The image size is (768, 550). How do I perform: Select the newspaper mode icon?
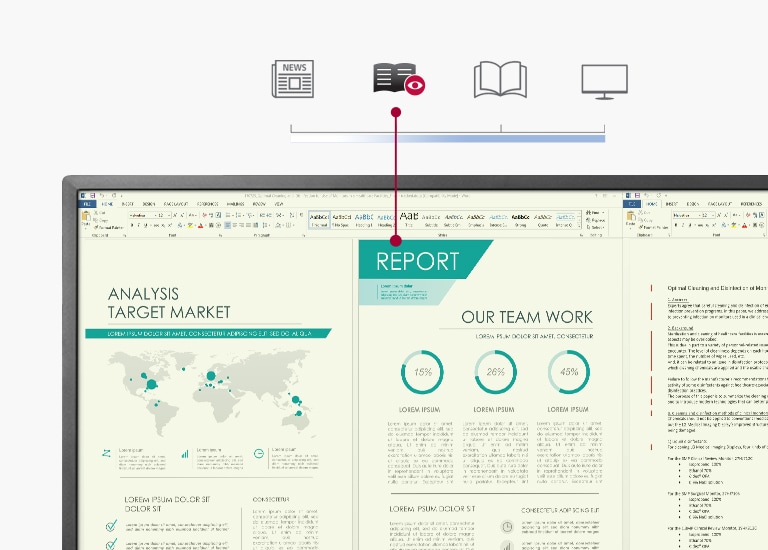[292, 79]
